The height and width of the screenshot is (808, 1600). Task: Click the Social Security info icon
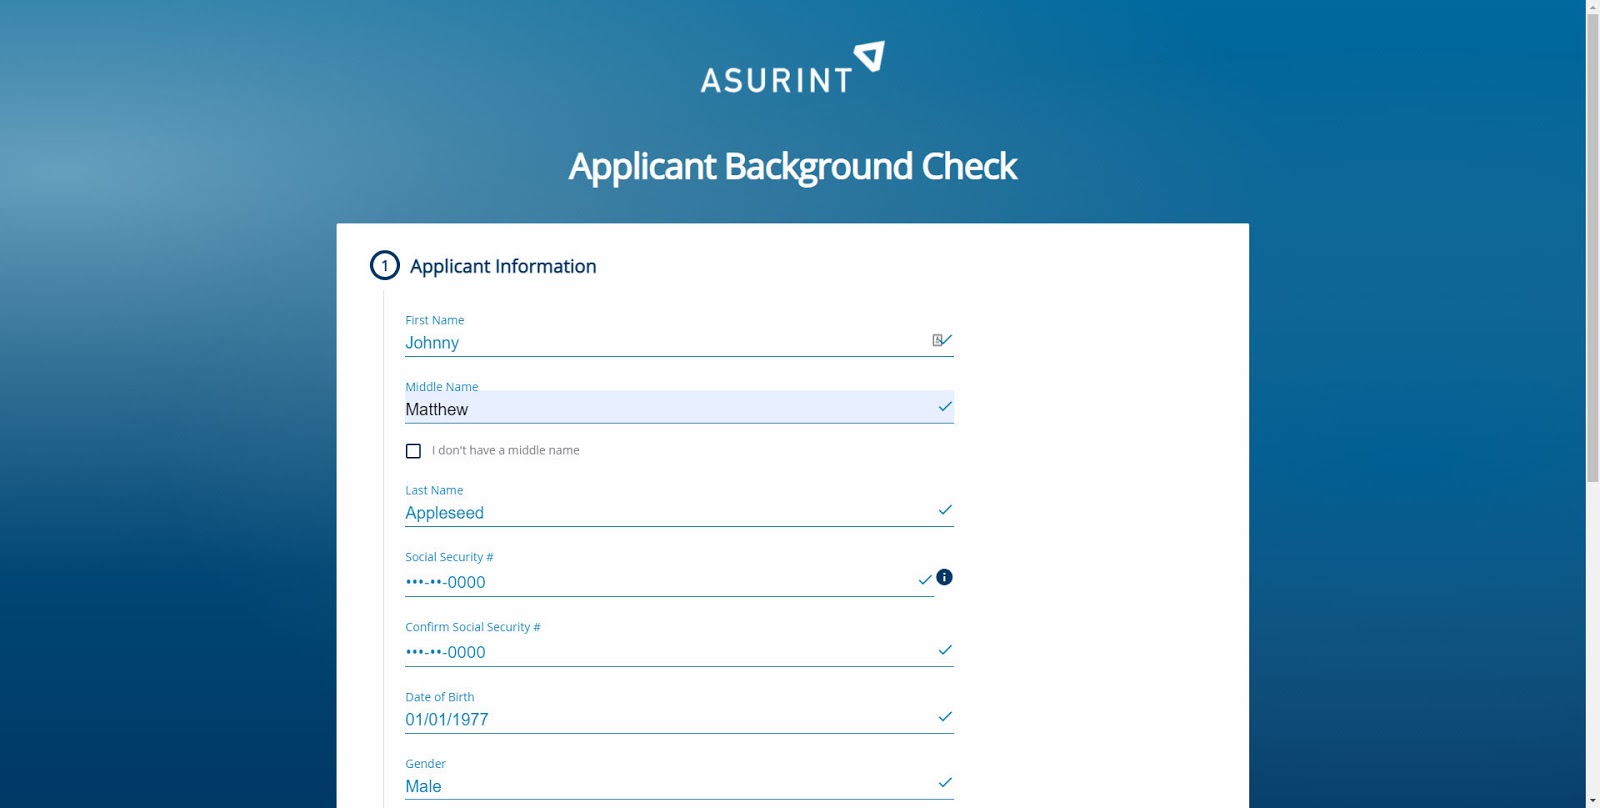point(944,577)
